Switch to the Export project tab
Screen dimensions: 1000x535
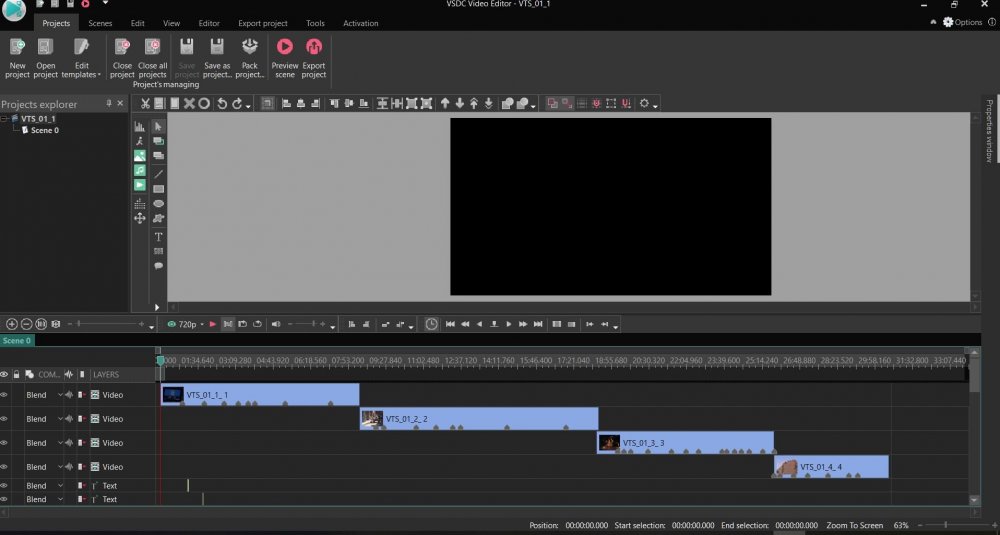[263, 23]
